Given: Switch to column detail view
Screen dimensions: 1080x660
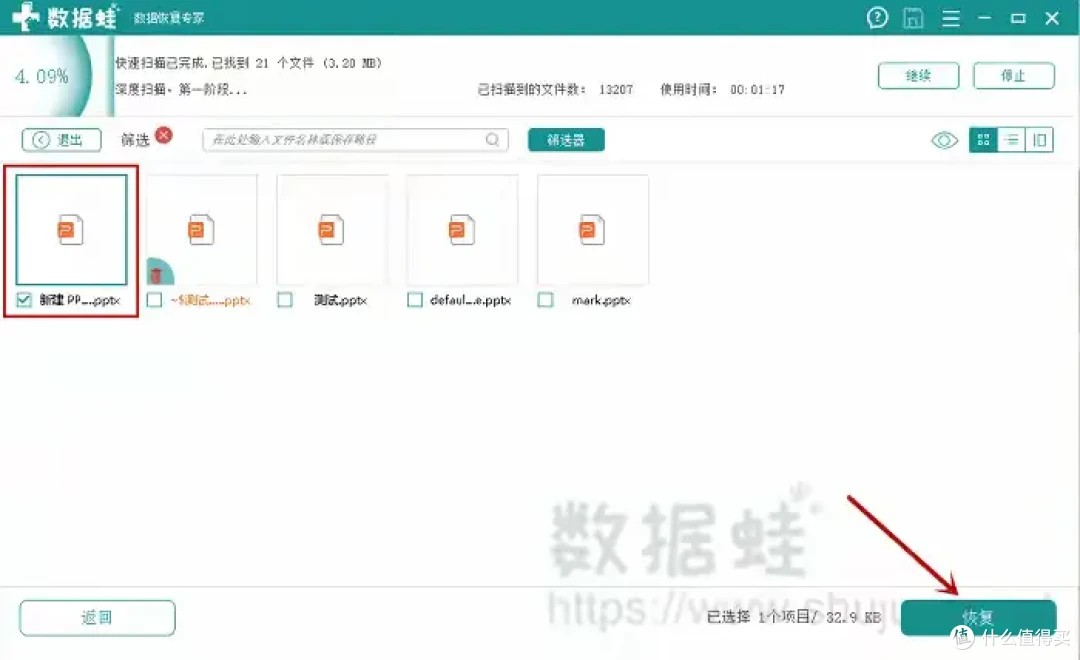Looking at the screenshot, I should [1039, 140].
